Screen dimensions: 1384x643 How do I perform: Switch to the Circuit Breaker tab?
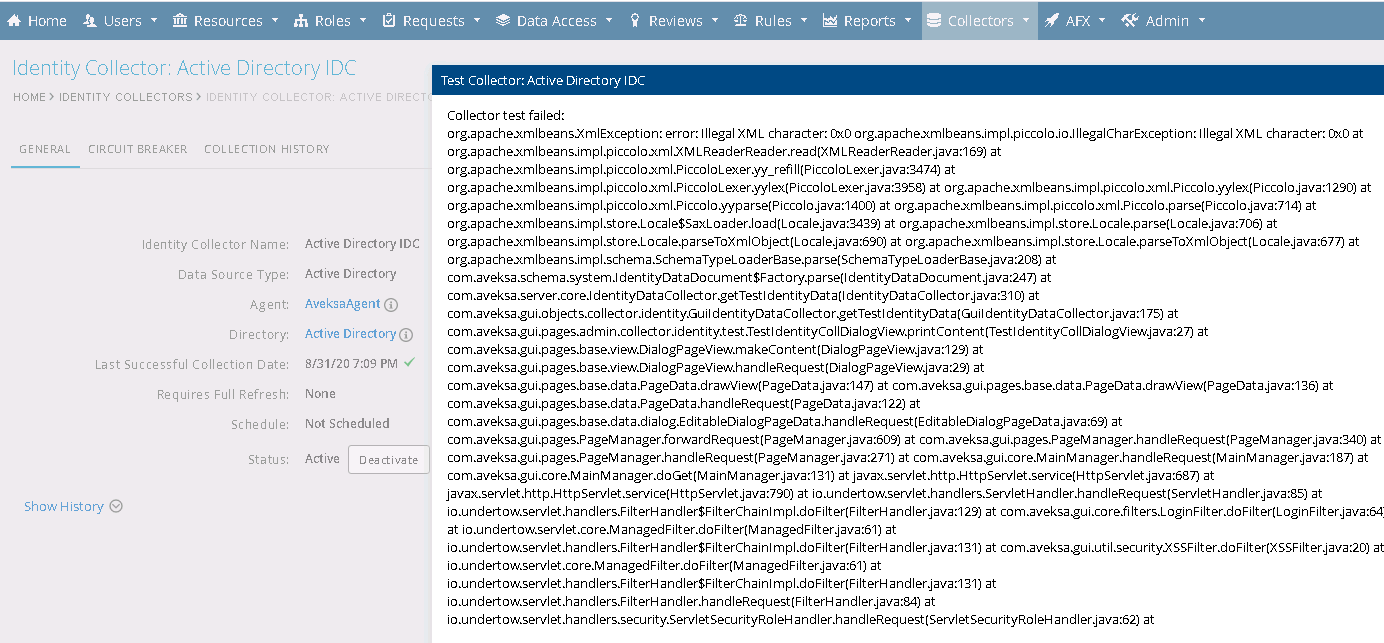[x=137, y=149]
